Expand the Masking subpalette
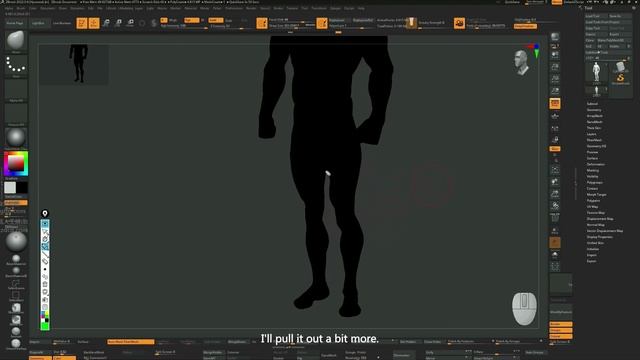 pyautogui.click(x=593, y=171)
